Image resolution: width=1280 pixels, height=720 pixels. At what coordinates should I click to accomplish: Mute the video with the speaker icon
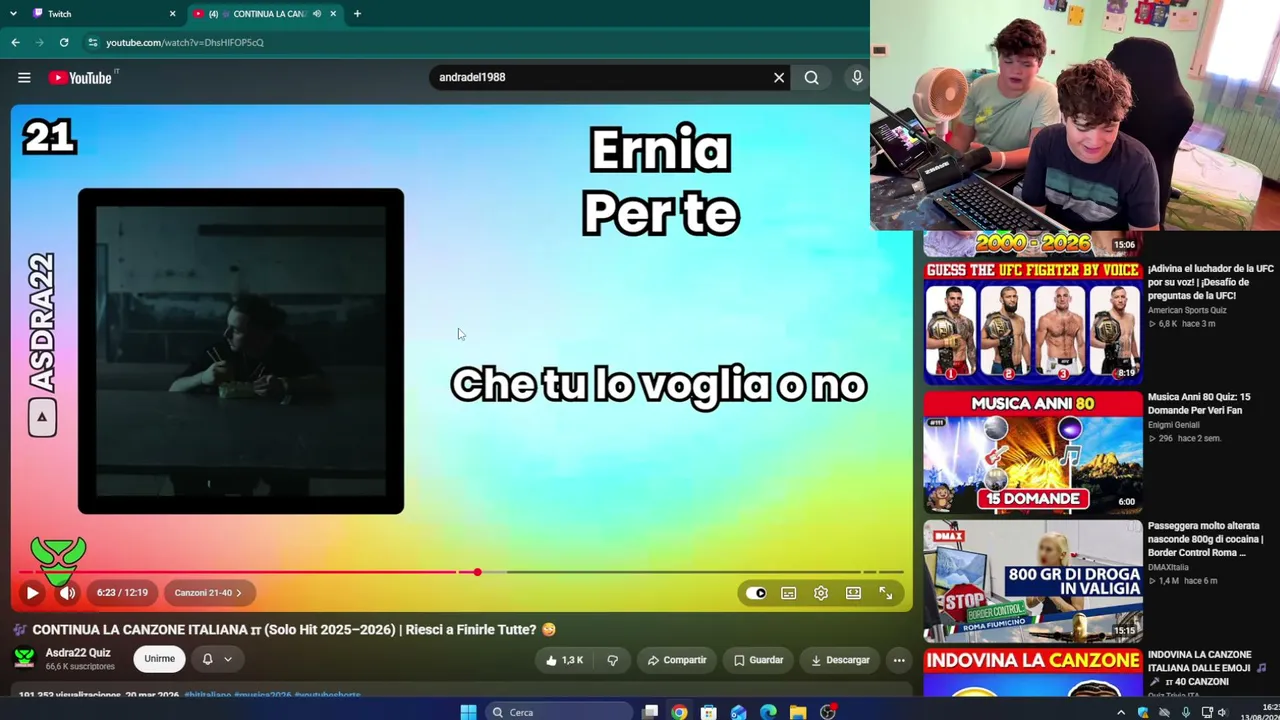click(x=67, y=593)
